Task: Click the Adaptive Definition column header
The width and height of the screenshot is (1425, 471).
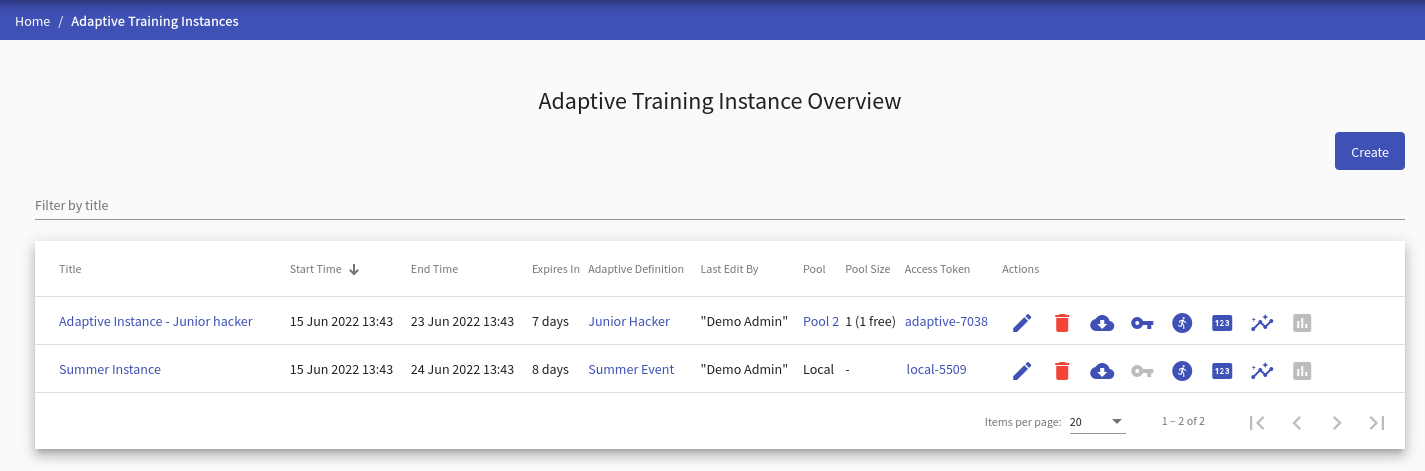Action: pyautogui.click(x=636, y=269)
